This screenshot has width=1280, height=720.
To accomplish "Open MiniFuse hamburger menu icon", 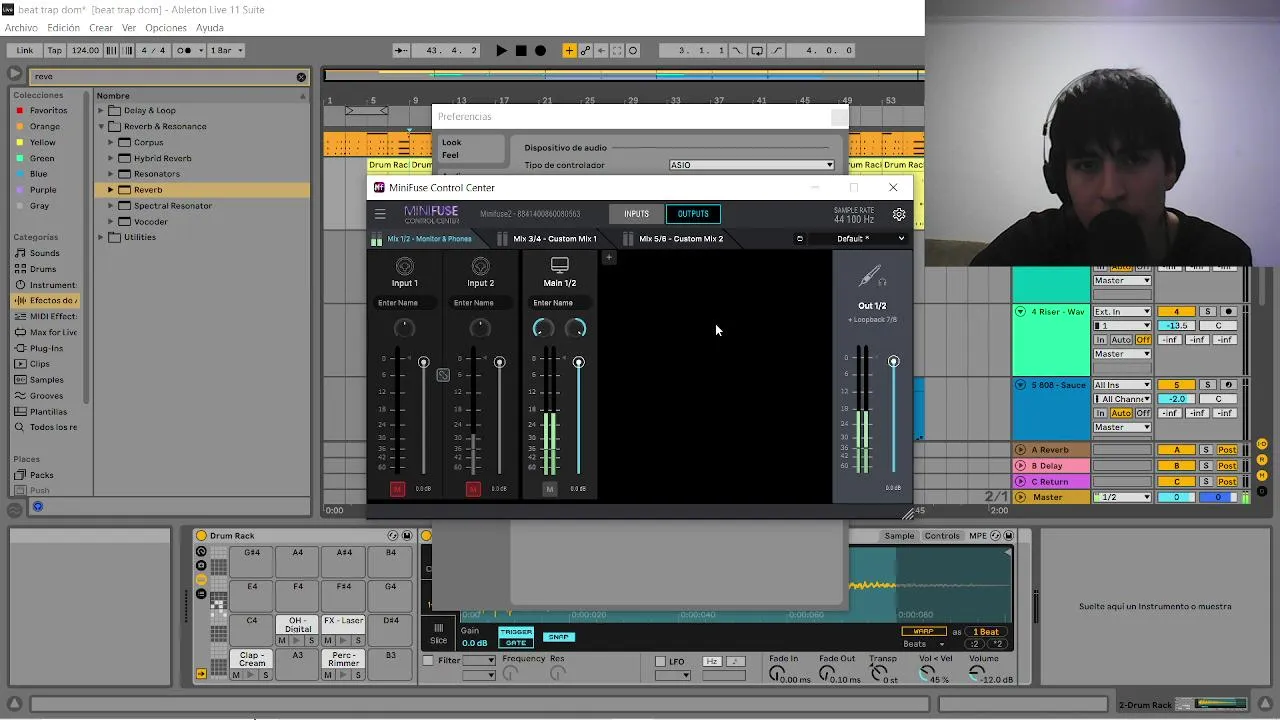I will 380,214.
